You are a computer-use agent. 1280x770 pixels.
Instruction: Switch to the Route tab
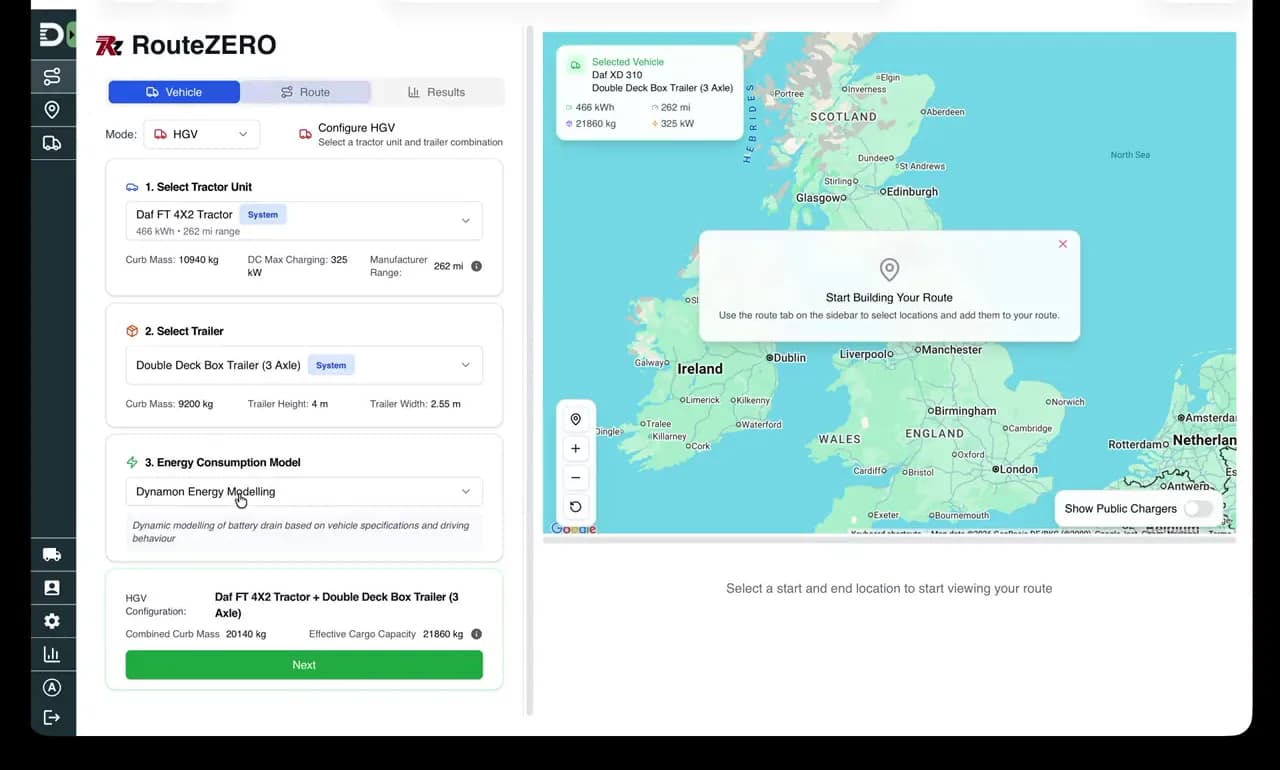[x=305, y=92]
